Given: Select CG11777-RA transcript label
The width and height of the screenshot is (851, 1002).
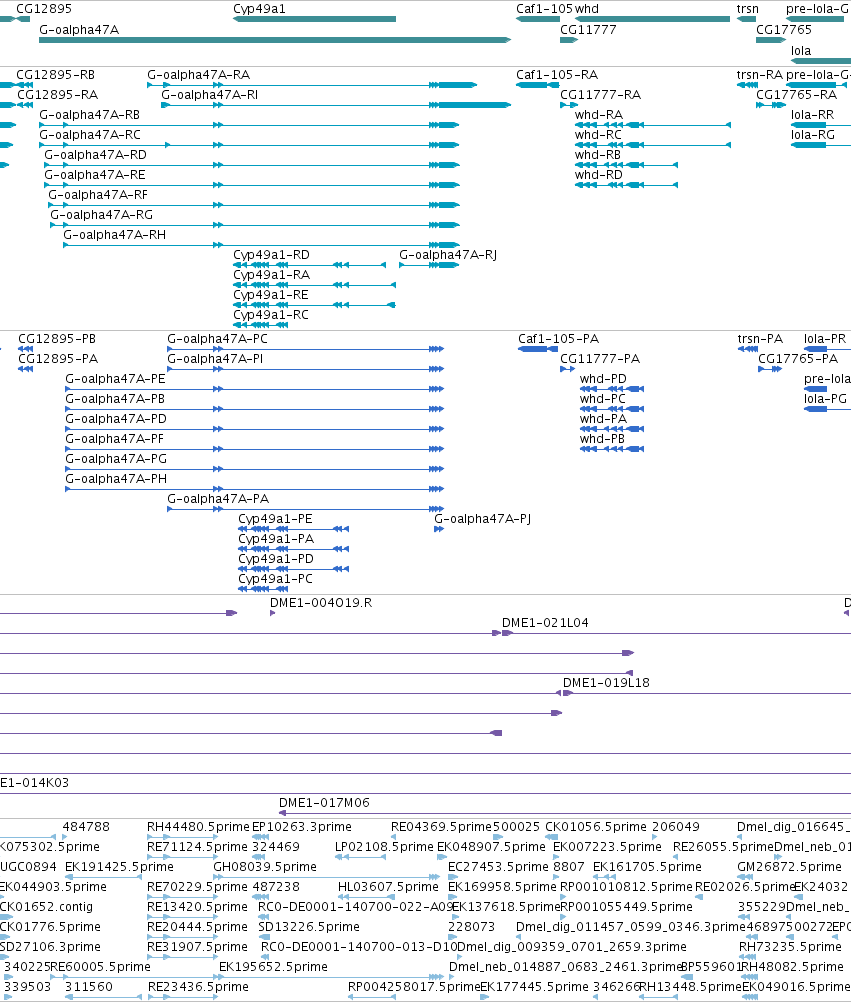Looking at the screenshot, I should [x=601, y=95].
